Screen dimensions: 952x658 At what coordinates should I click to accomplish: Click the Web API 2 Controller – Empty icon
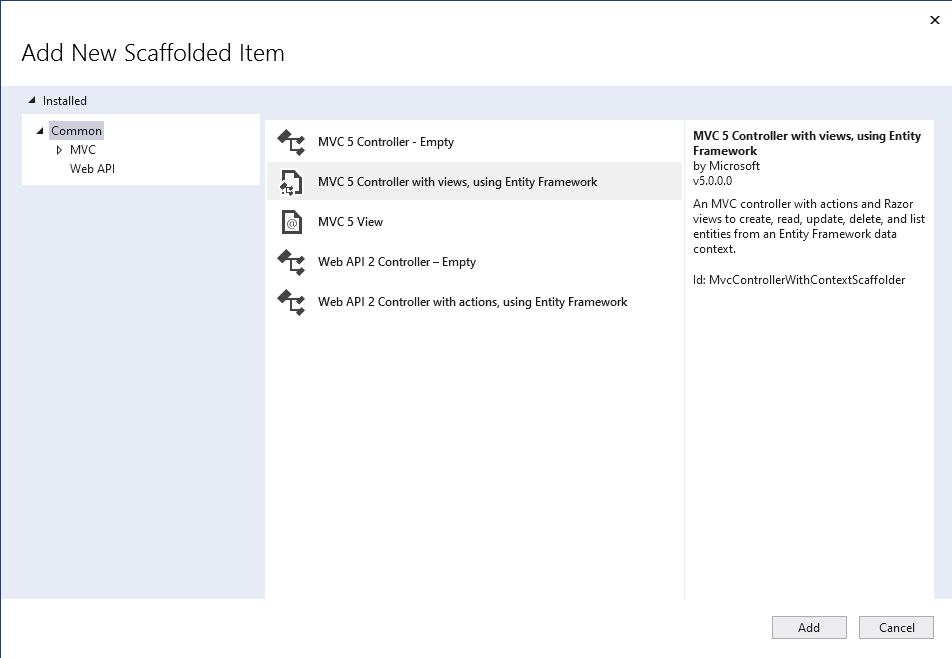291,261
